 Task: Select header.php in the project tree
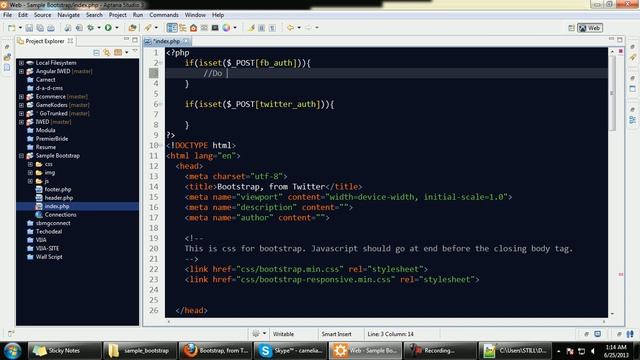pyautogui.click(x=59, y=198)
